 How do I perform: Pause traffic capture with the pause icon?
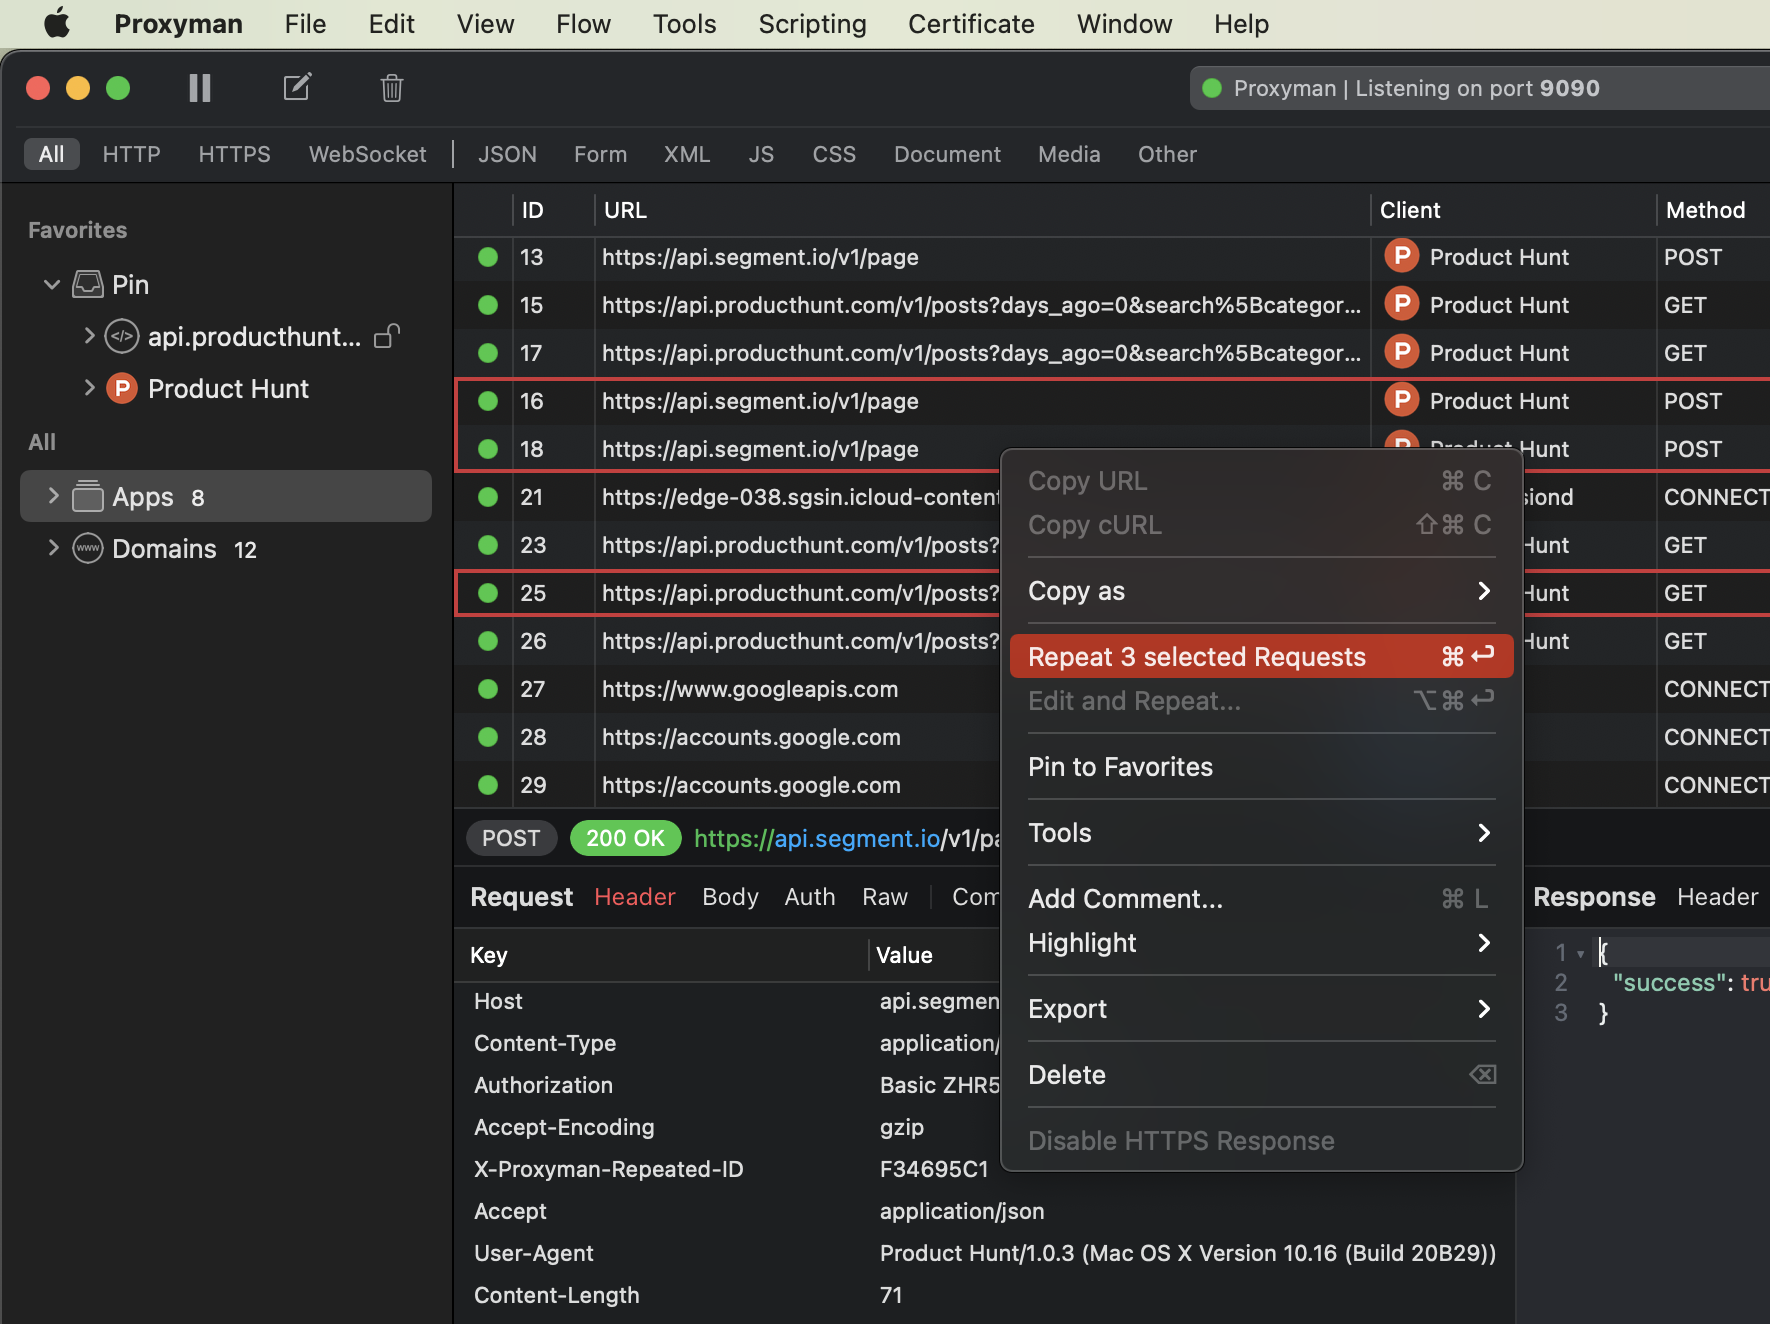point(200,88)
